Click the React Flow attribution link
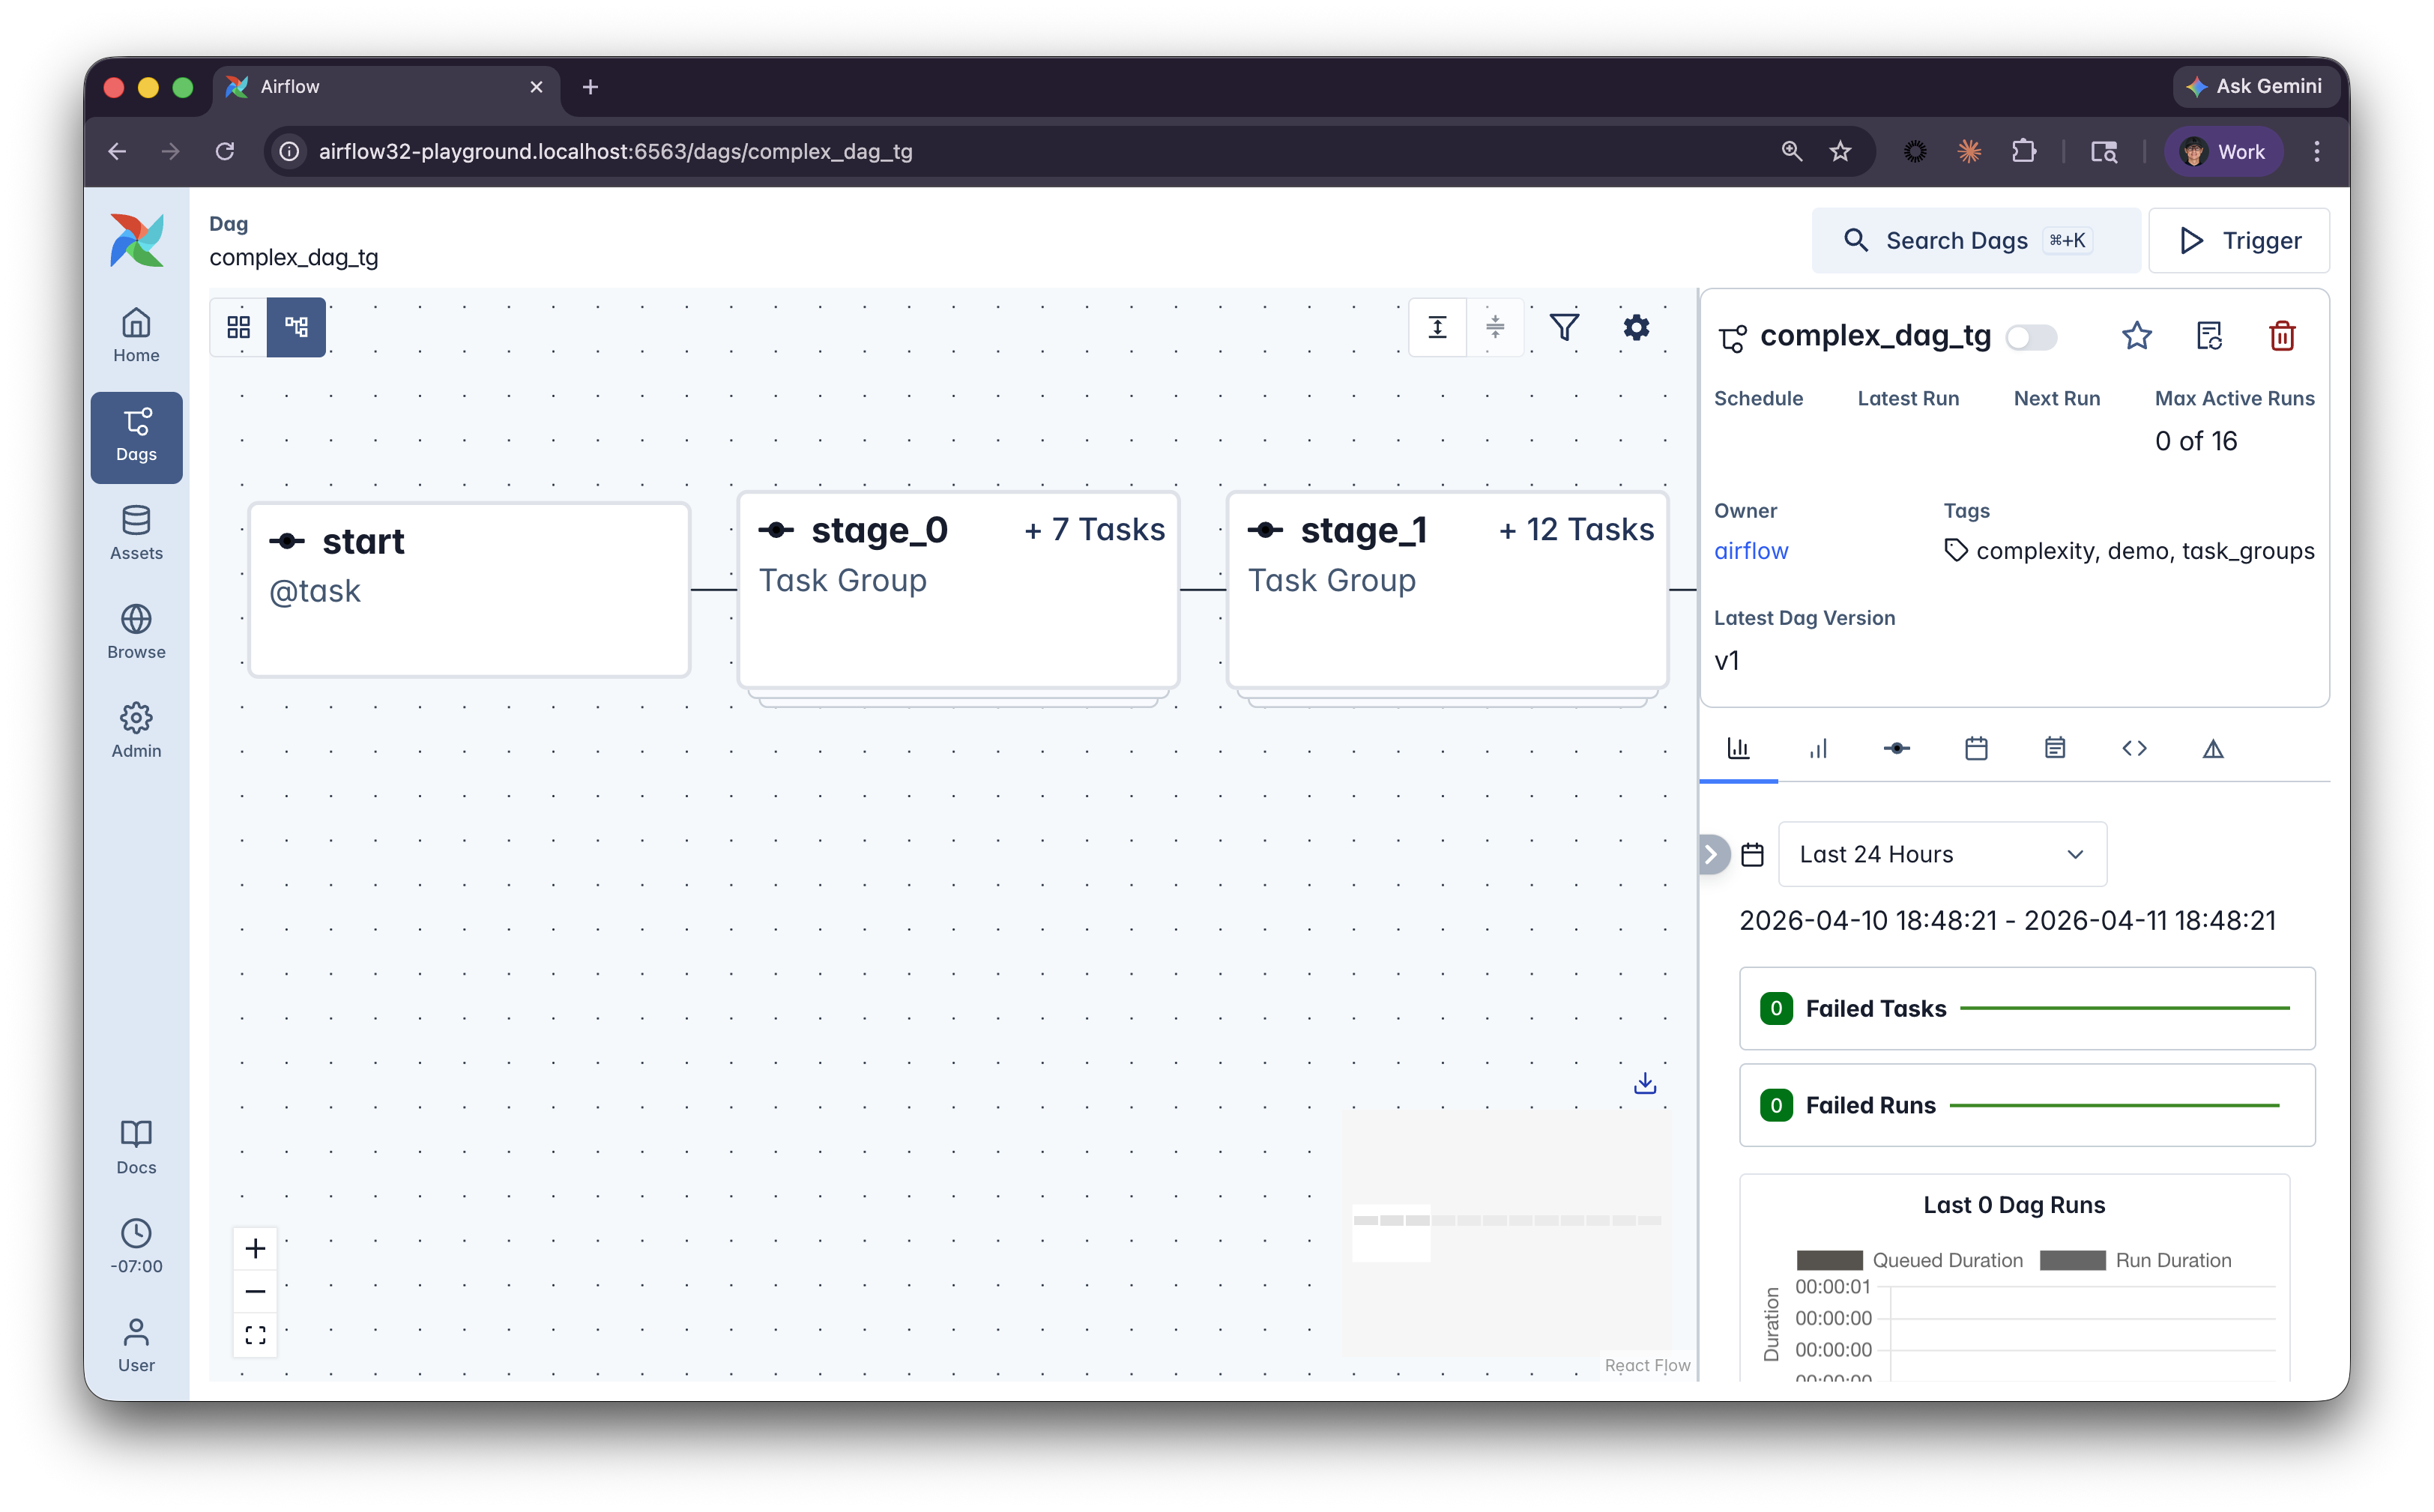Image resolution: width=2434 pixels, height=1512 pixels. tap(1647, 1365)
